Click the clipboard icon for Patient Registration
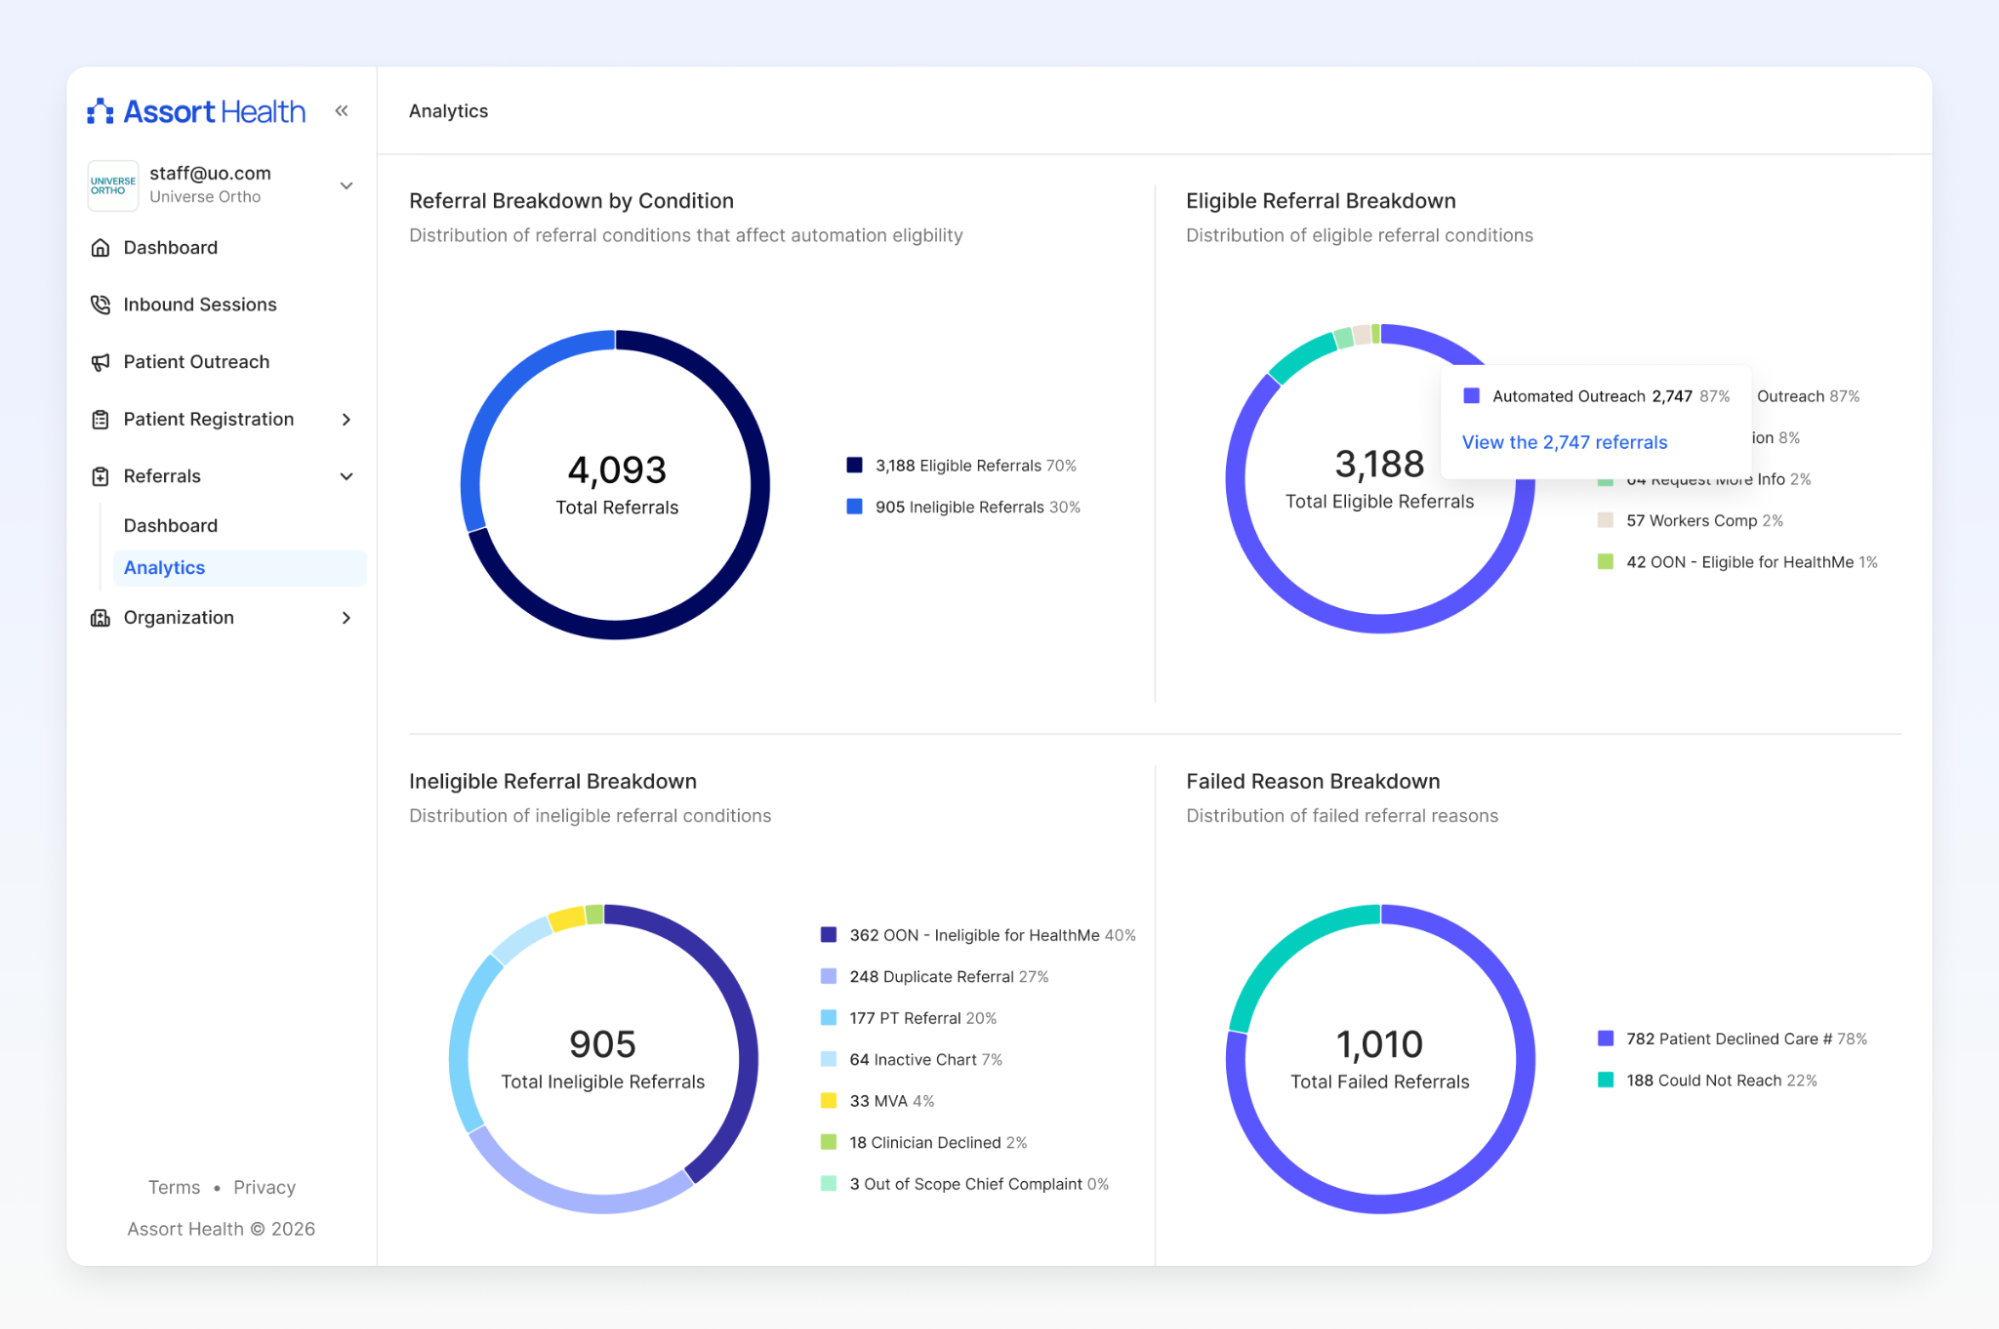1999x1329 pixels. coord(100,419)
